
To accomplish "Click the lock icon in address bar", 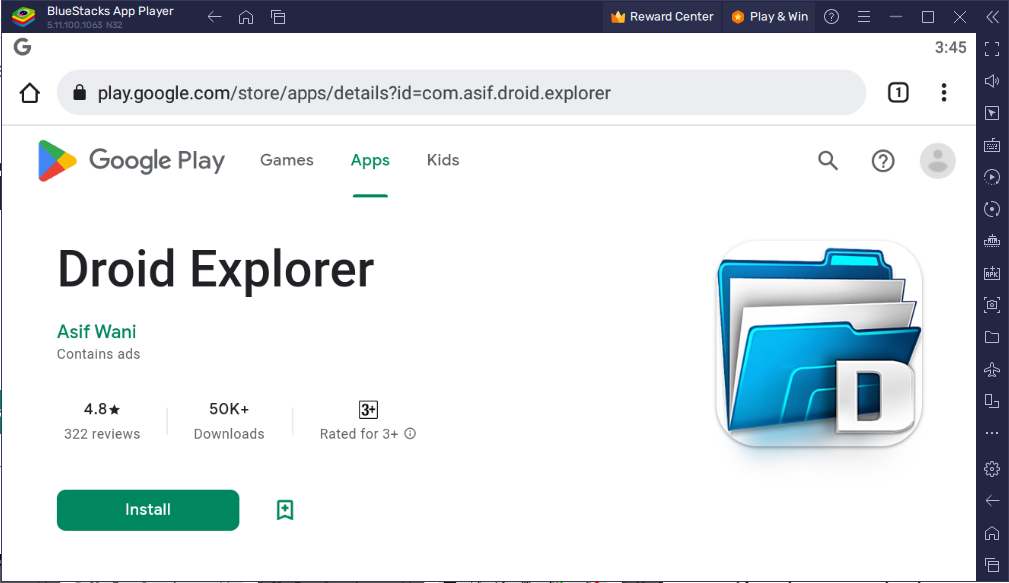I will 79,93.
